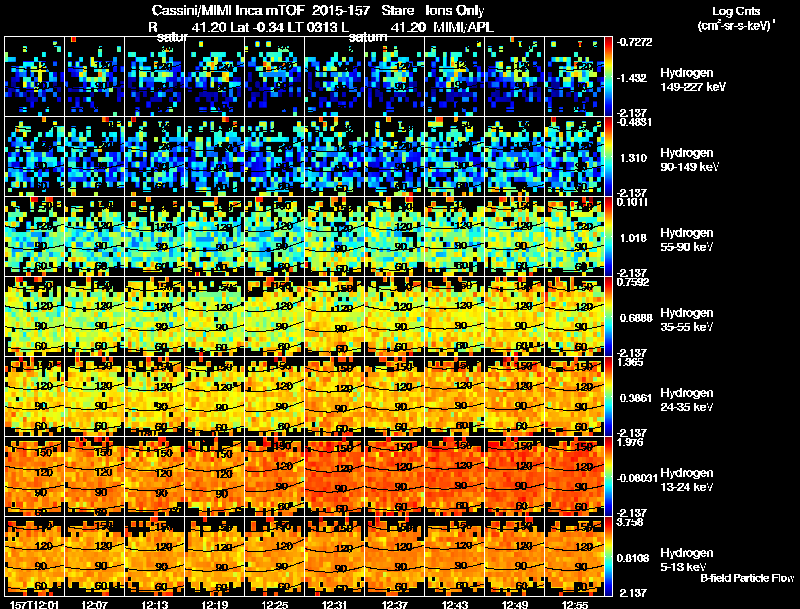
Task: Click the 'Ions Only' text in the title
Action: (x=455, y=10)
